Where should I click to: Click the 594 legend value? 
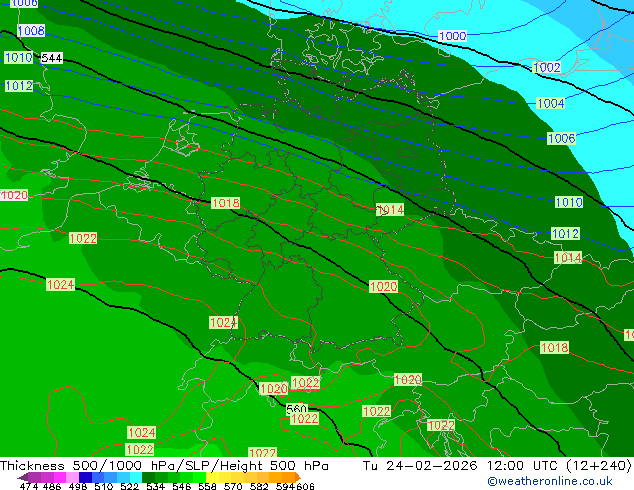285,486
